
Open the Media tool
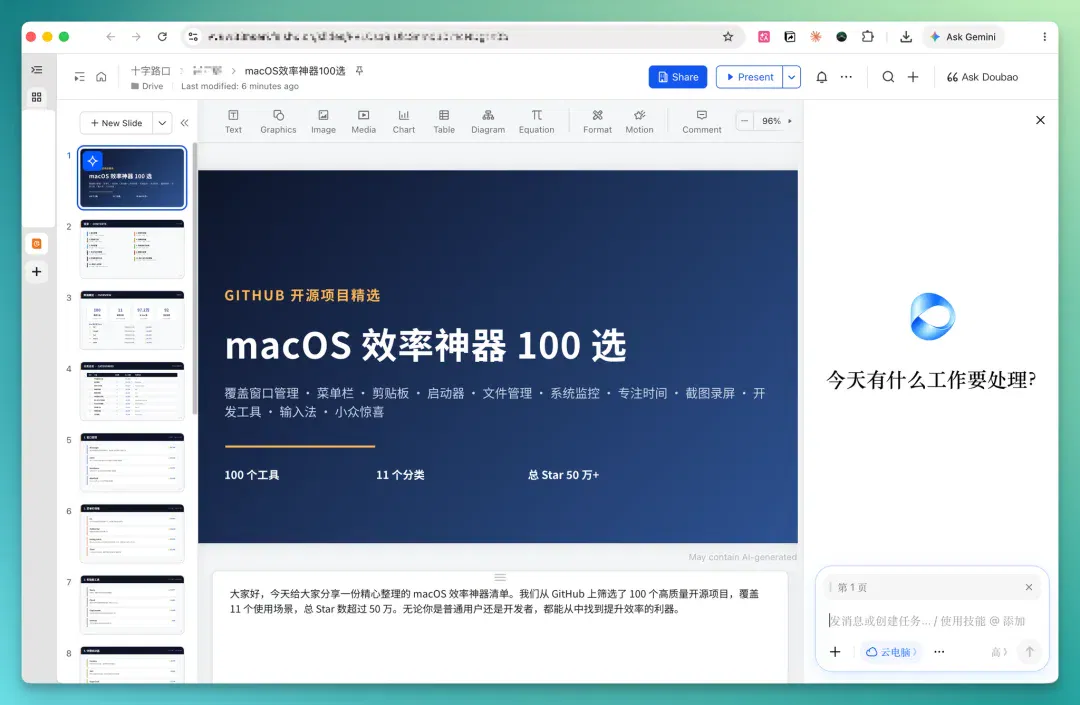(364, 121)
